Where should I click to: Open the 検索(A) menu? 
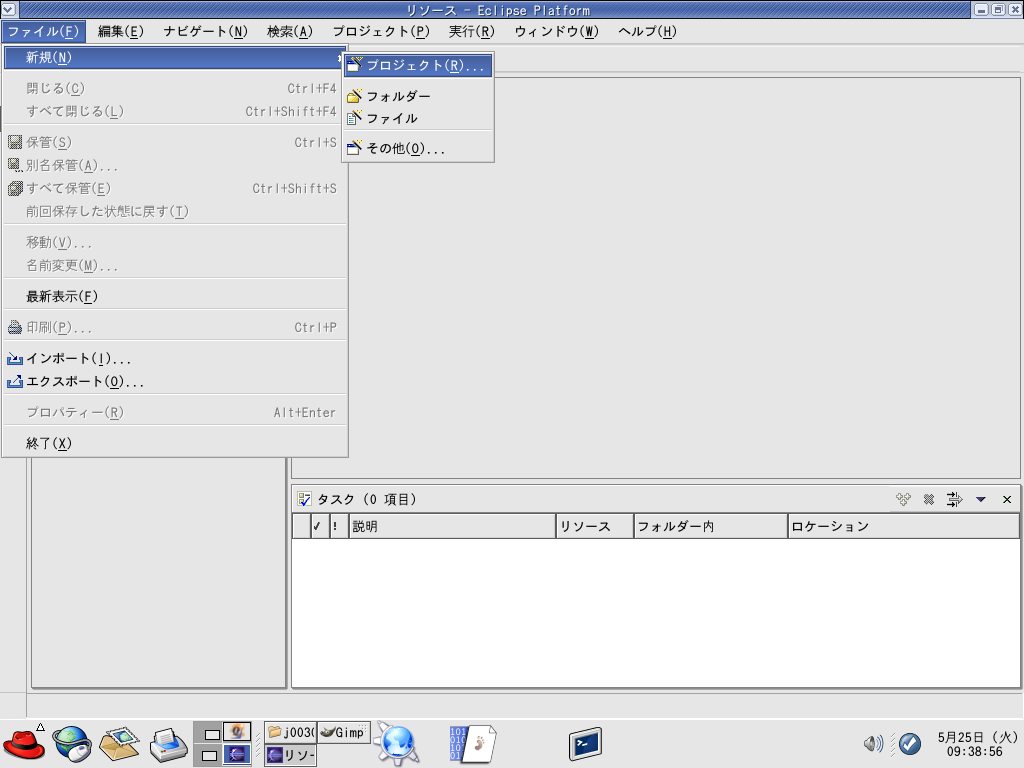point(289,31)
